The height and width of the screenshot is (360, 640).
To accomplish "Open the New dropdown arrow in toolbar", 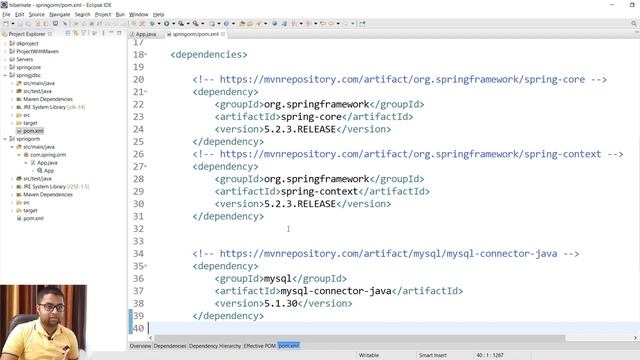I will tap(13, 24).
